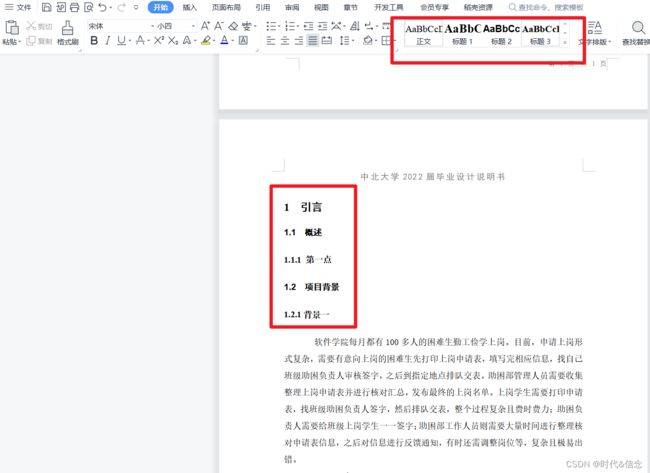The width and height of the screenshot is (650, 473).
Task: Toggle strikethrough A formatting
Action: [x=140, y=40]
